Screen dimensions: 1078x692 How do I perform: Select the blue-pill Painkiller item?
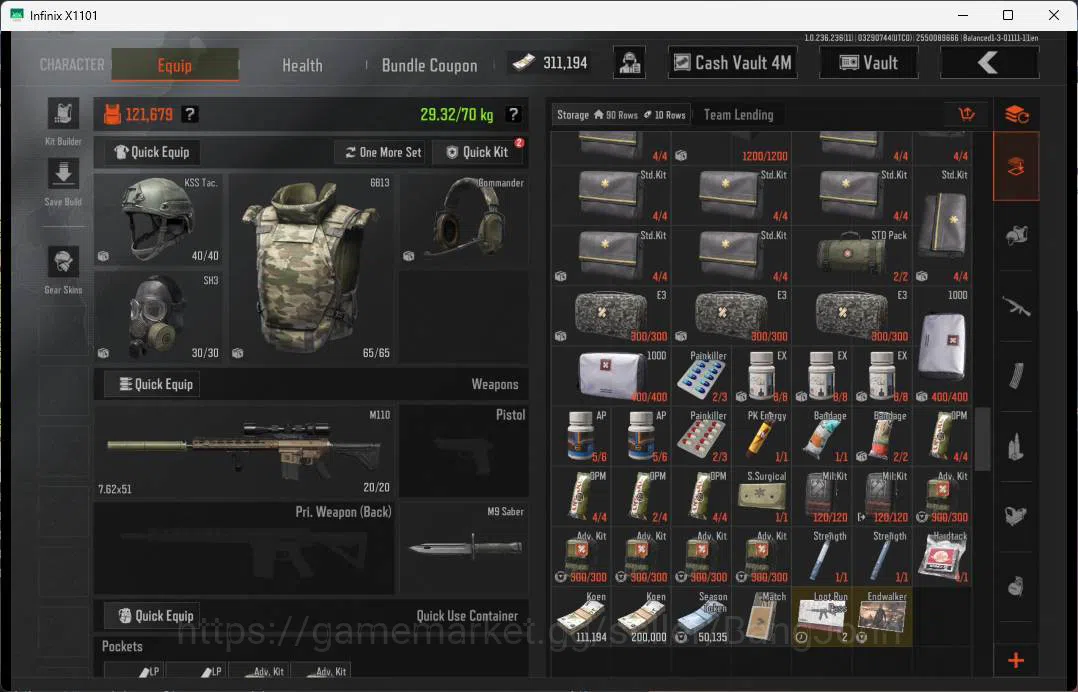(x=701, y=376)
